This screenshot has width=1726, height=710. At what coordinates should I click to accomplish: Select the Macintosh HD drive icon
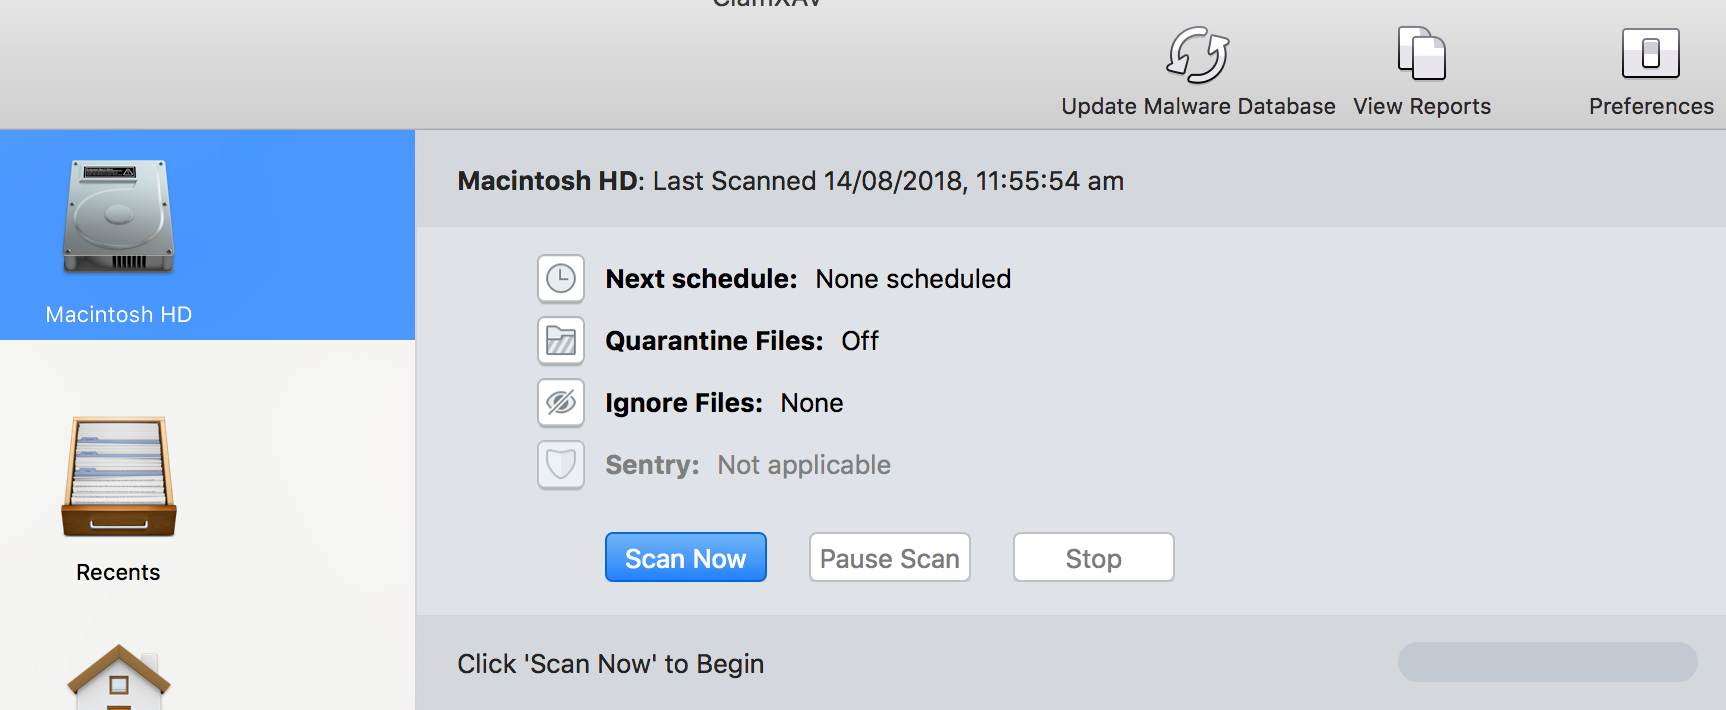click(119, 217)
